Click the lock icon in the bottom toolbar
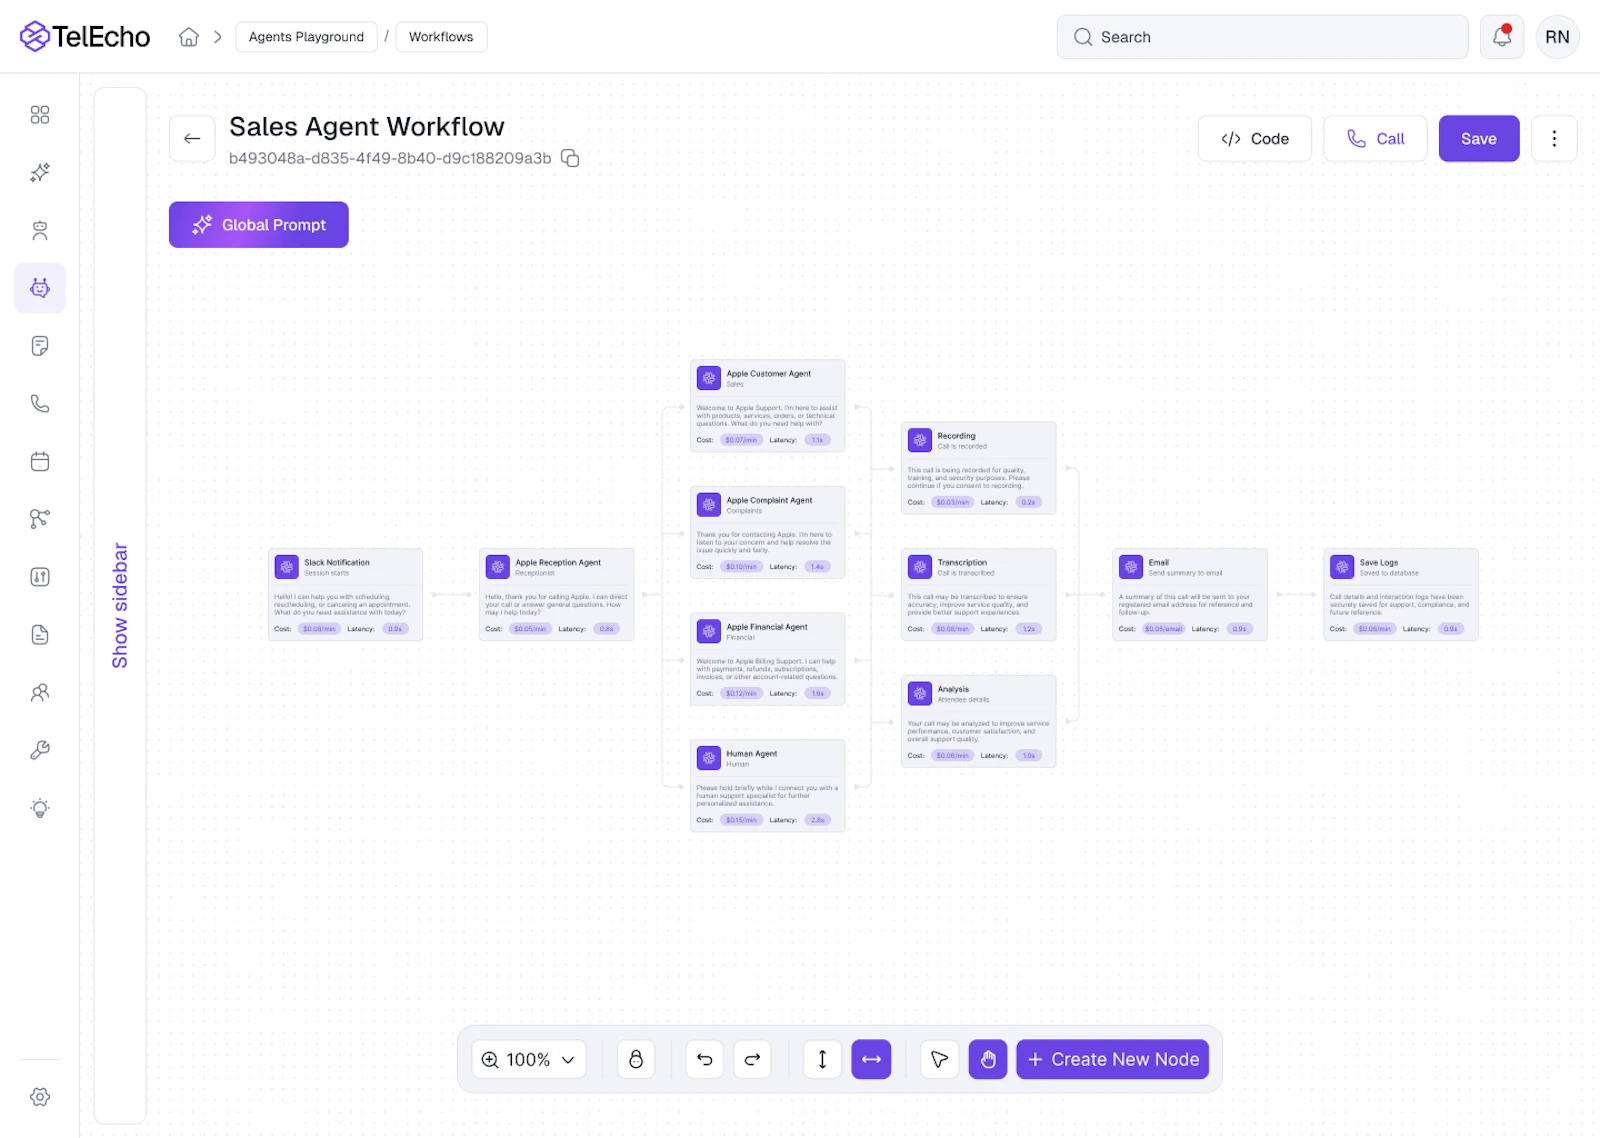 tap(636, 1060)
